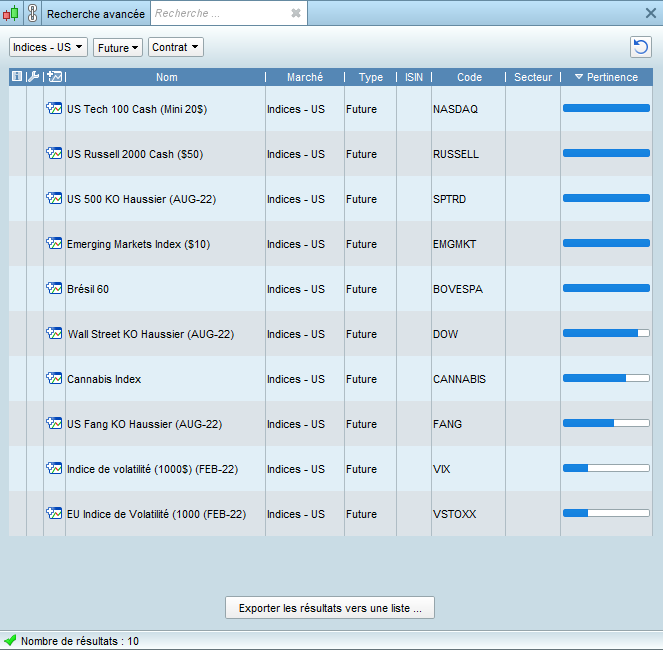Open chart icon for Cannabis Index
Image resolution: width=663 pixels, height=650 pixels.
pos(54,378)
